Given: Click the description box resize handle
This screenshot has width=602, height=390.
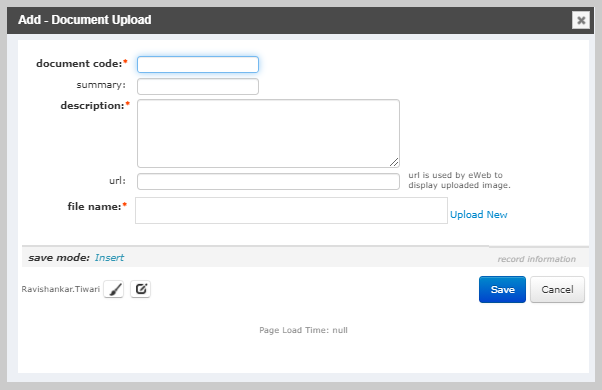Looking at the screenshot, I should [394, 162].
